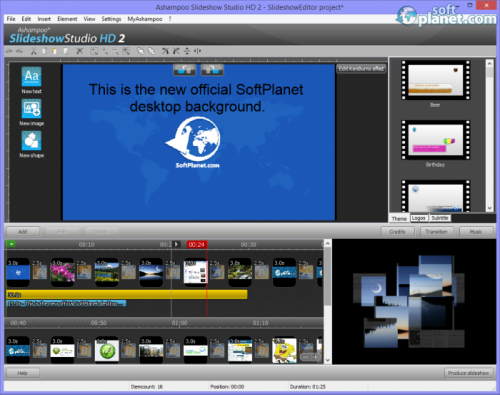The height and width of the screenshot is (395, 500).
Task: Click the red 00:24 playhead marker
Action: click(x=197, y=245)
